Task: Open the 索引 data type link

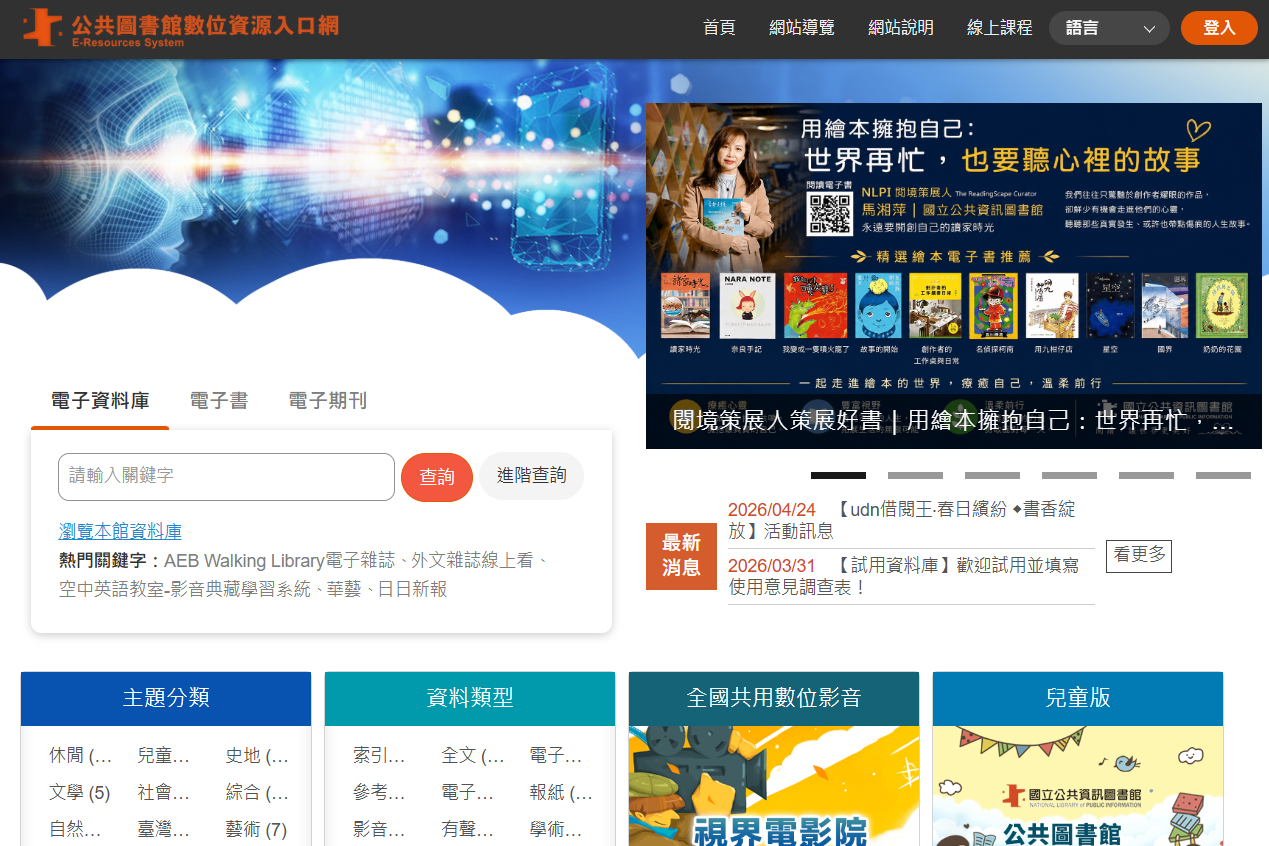Action: tap(380, 756)
